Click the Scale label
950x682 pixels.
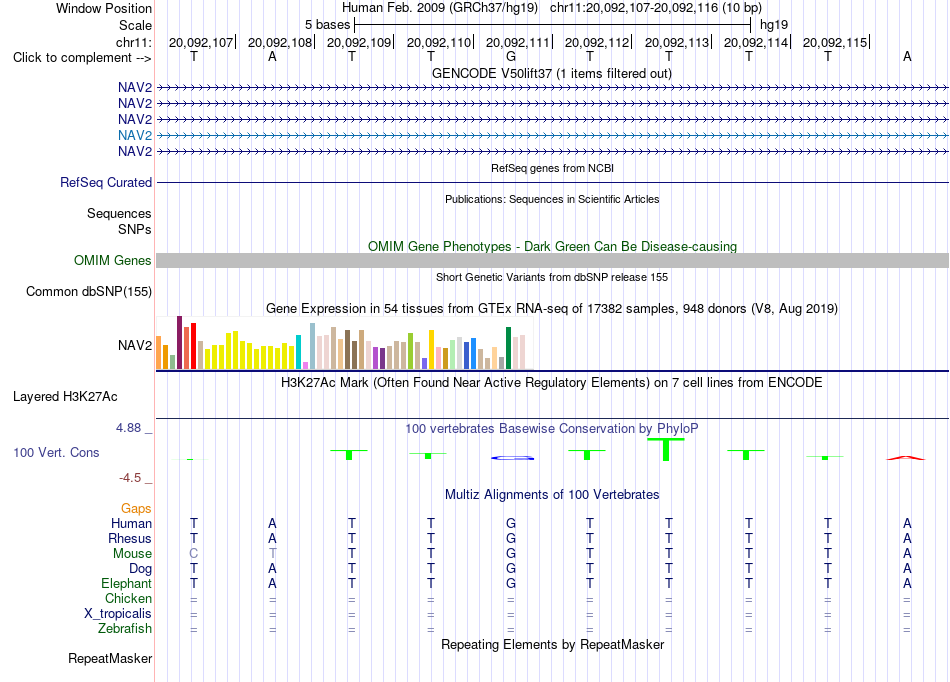click(135, 25)
